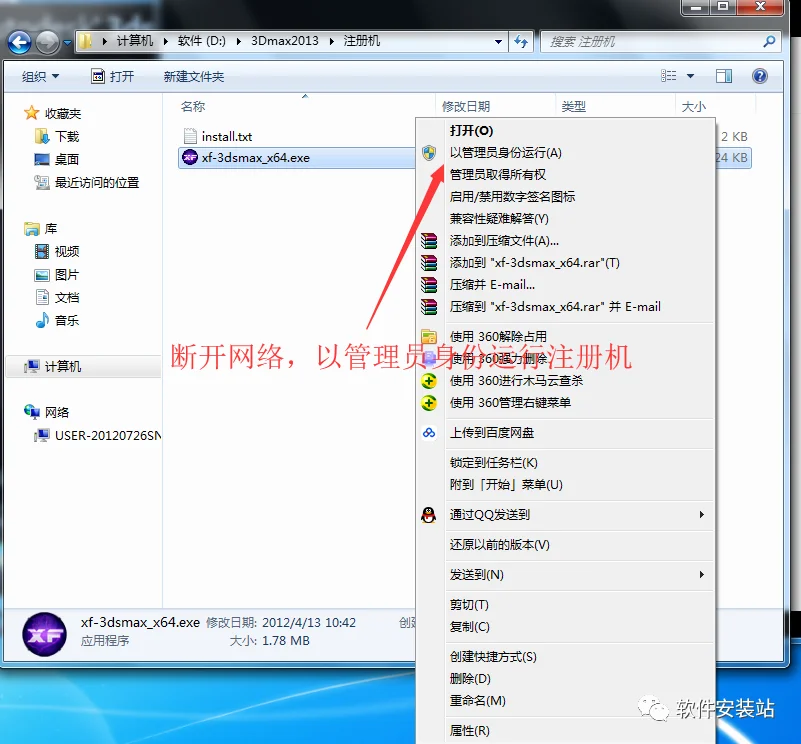Open the 音乐 library
The width and height of the screenshot is (801, 744).
[57, 320]
